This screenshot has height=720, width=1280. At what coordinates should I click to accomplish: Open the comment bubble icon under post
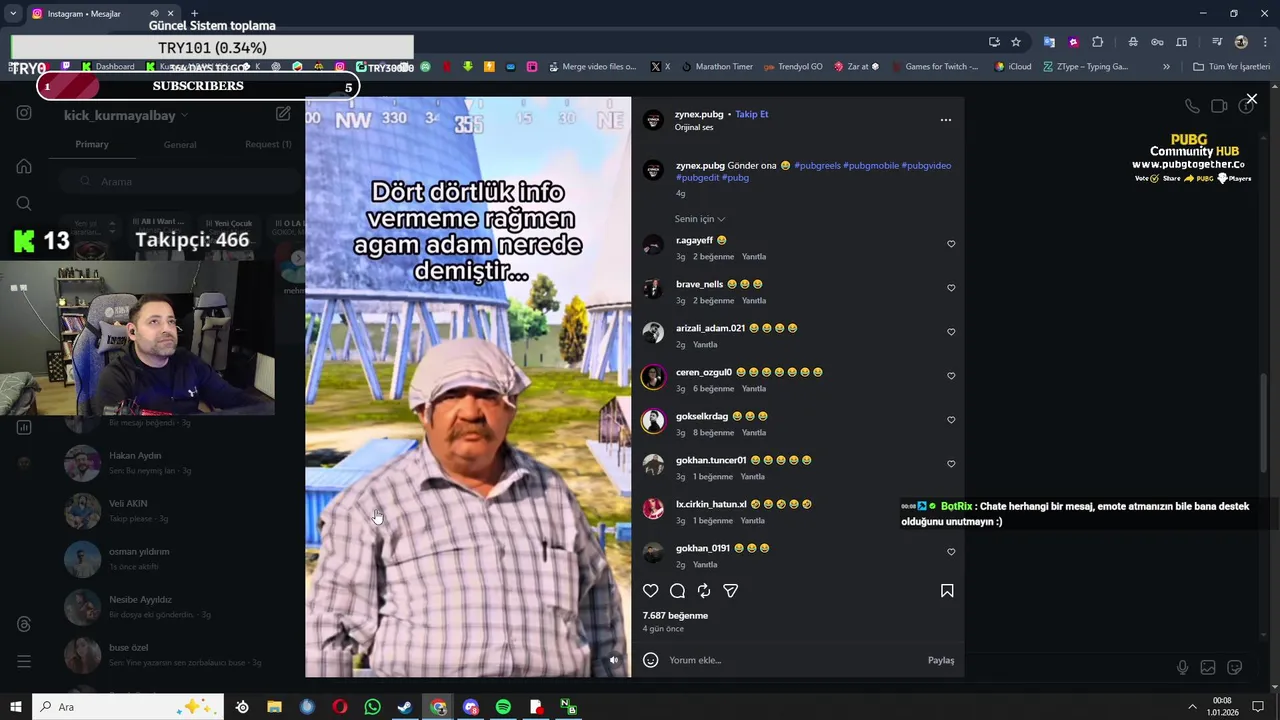coord(677,591)
